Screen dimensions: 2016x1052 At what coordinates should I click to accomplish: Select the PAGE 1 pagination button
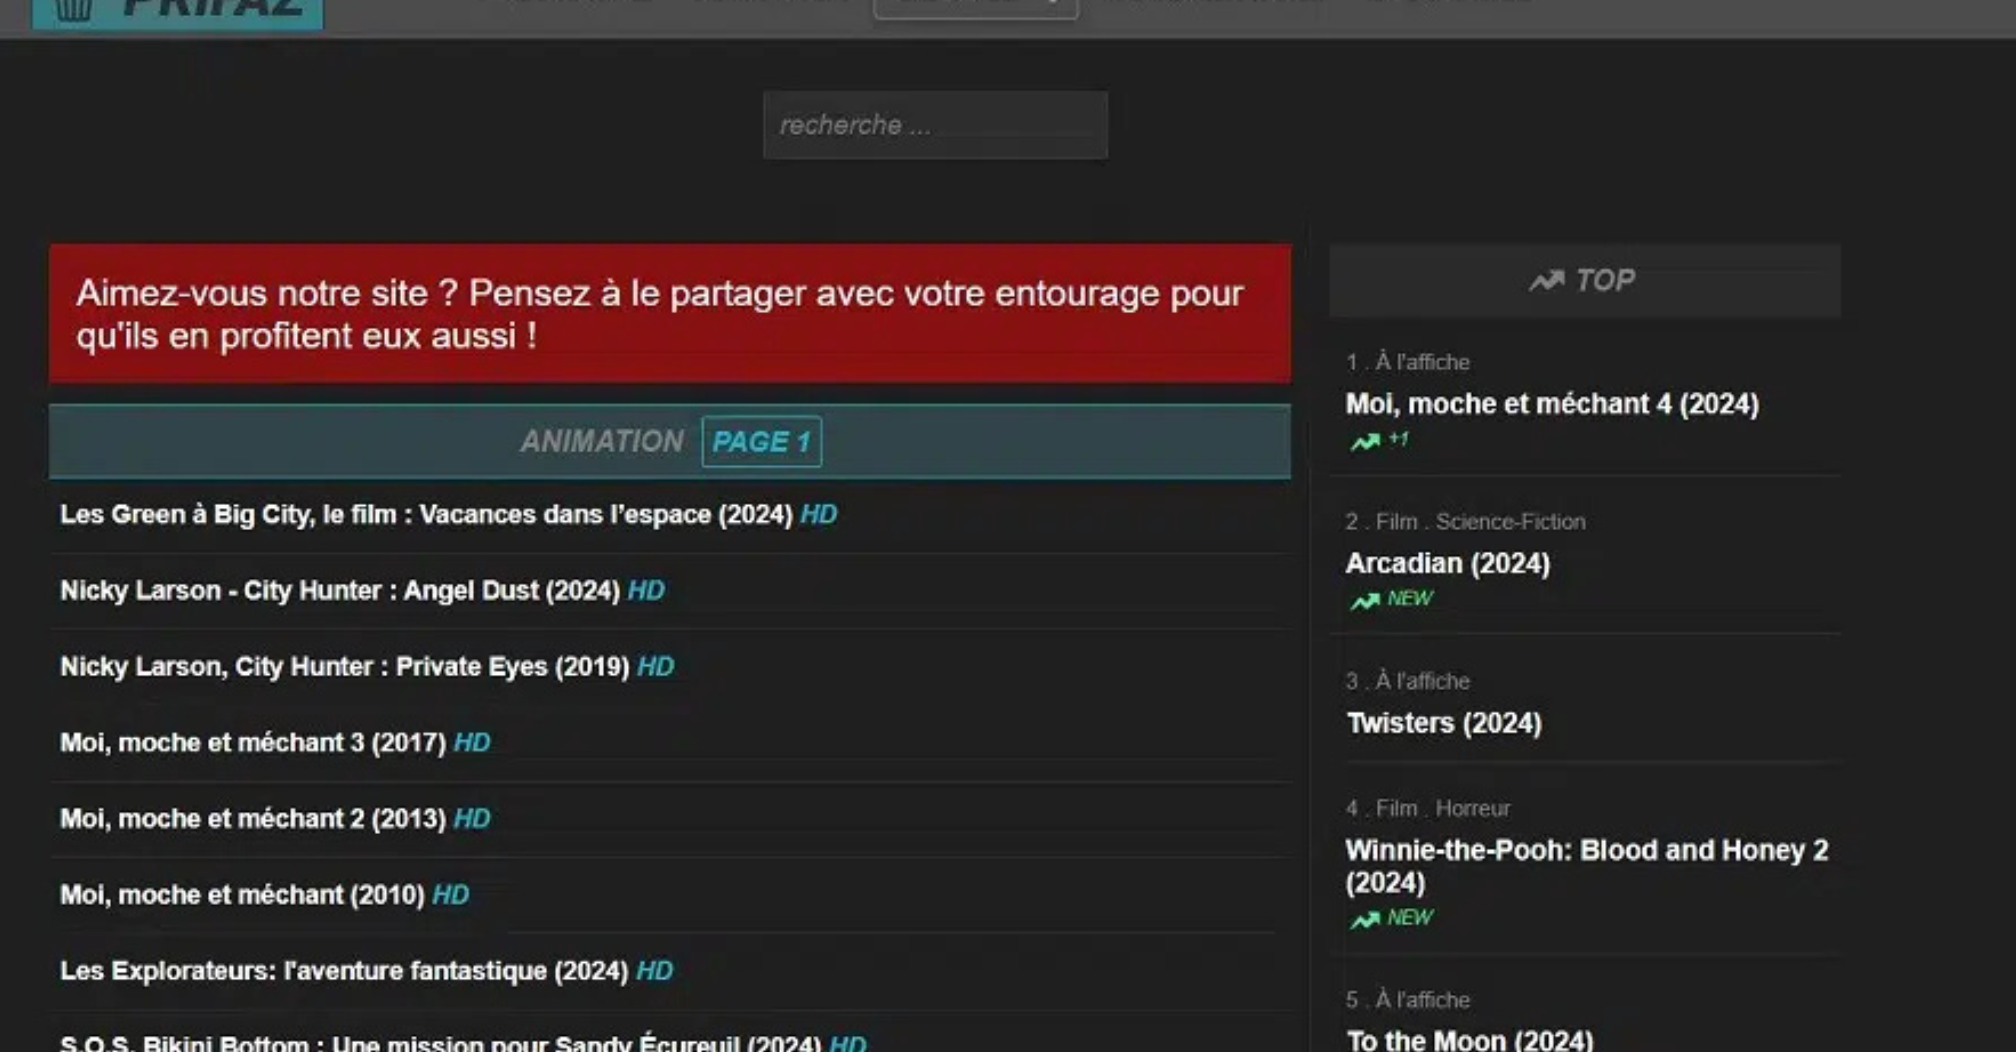[761, 442]
